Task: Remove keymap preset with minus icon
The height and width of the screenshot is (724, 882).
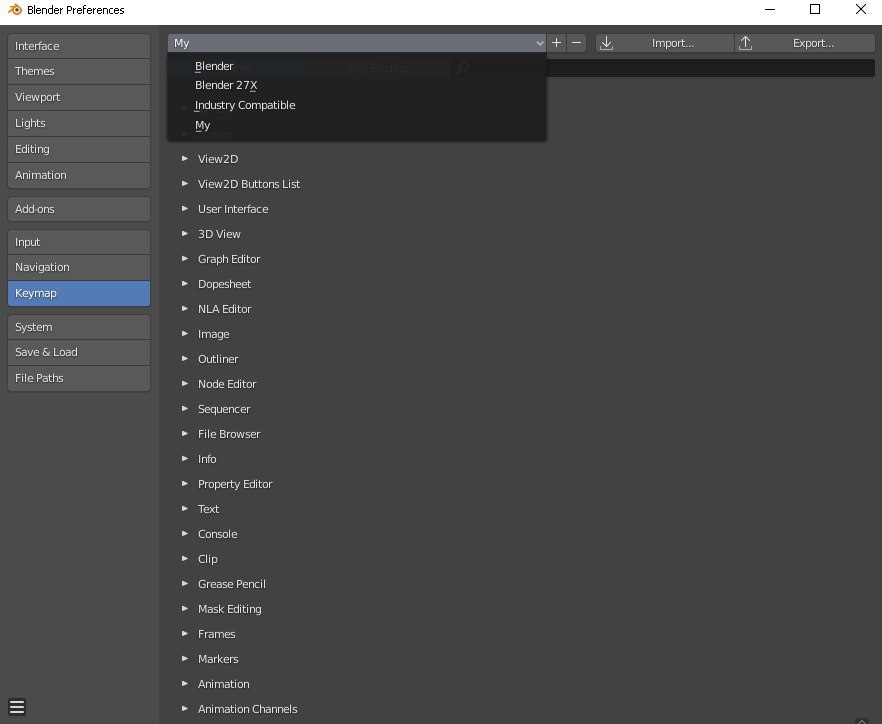Action: [576, 43]
